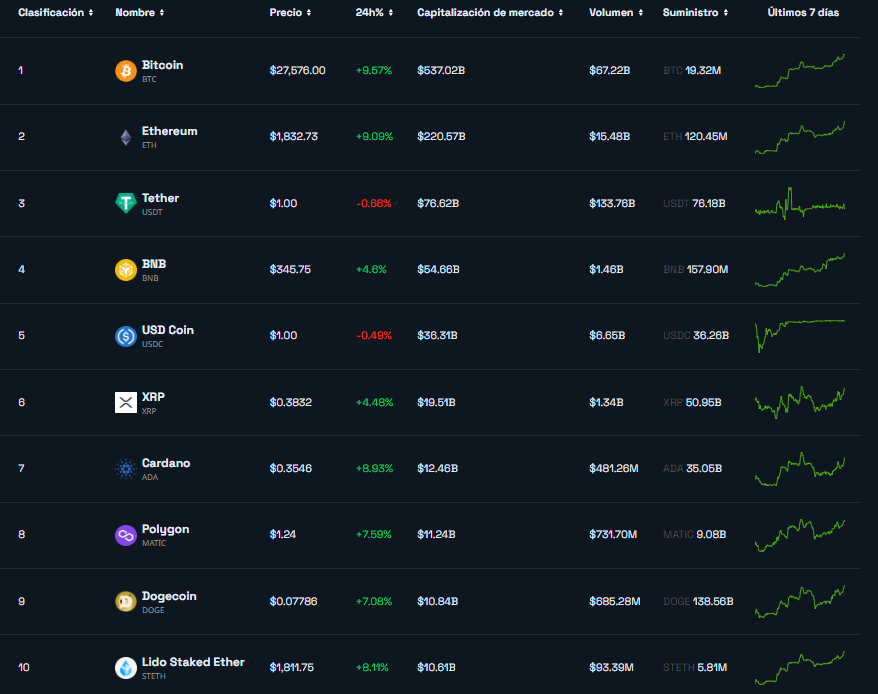878x694 pixels.
Task: Click the Tether logo icon
Action: tap(125, 203)
